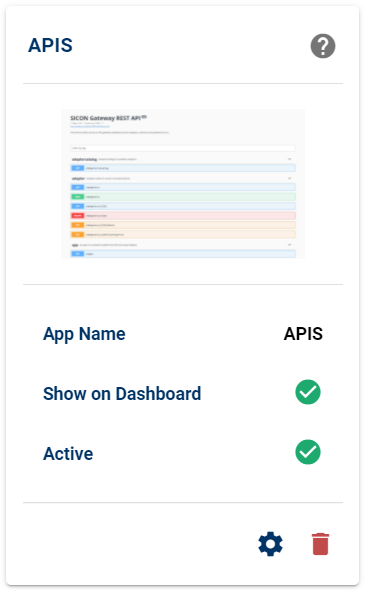Click the GET badge under adaptercatalog

[x=78, y=168]
